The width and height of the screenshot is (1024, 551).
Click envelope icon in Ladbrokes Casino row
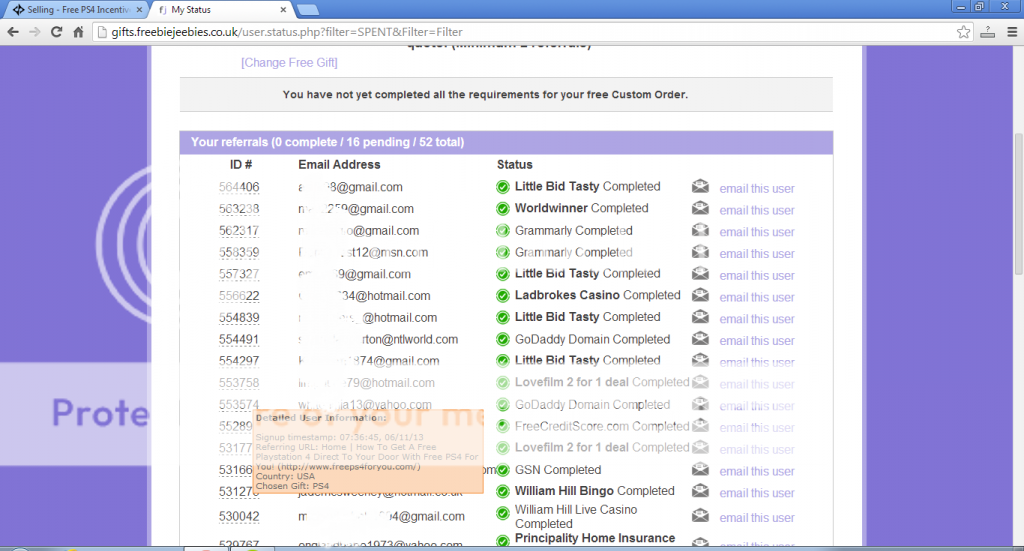700,295
